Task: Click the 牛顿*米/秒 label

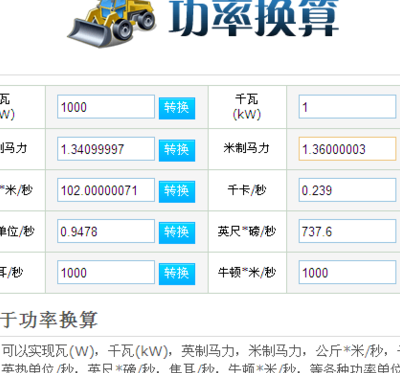Action: coord(247,272)
